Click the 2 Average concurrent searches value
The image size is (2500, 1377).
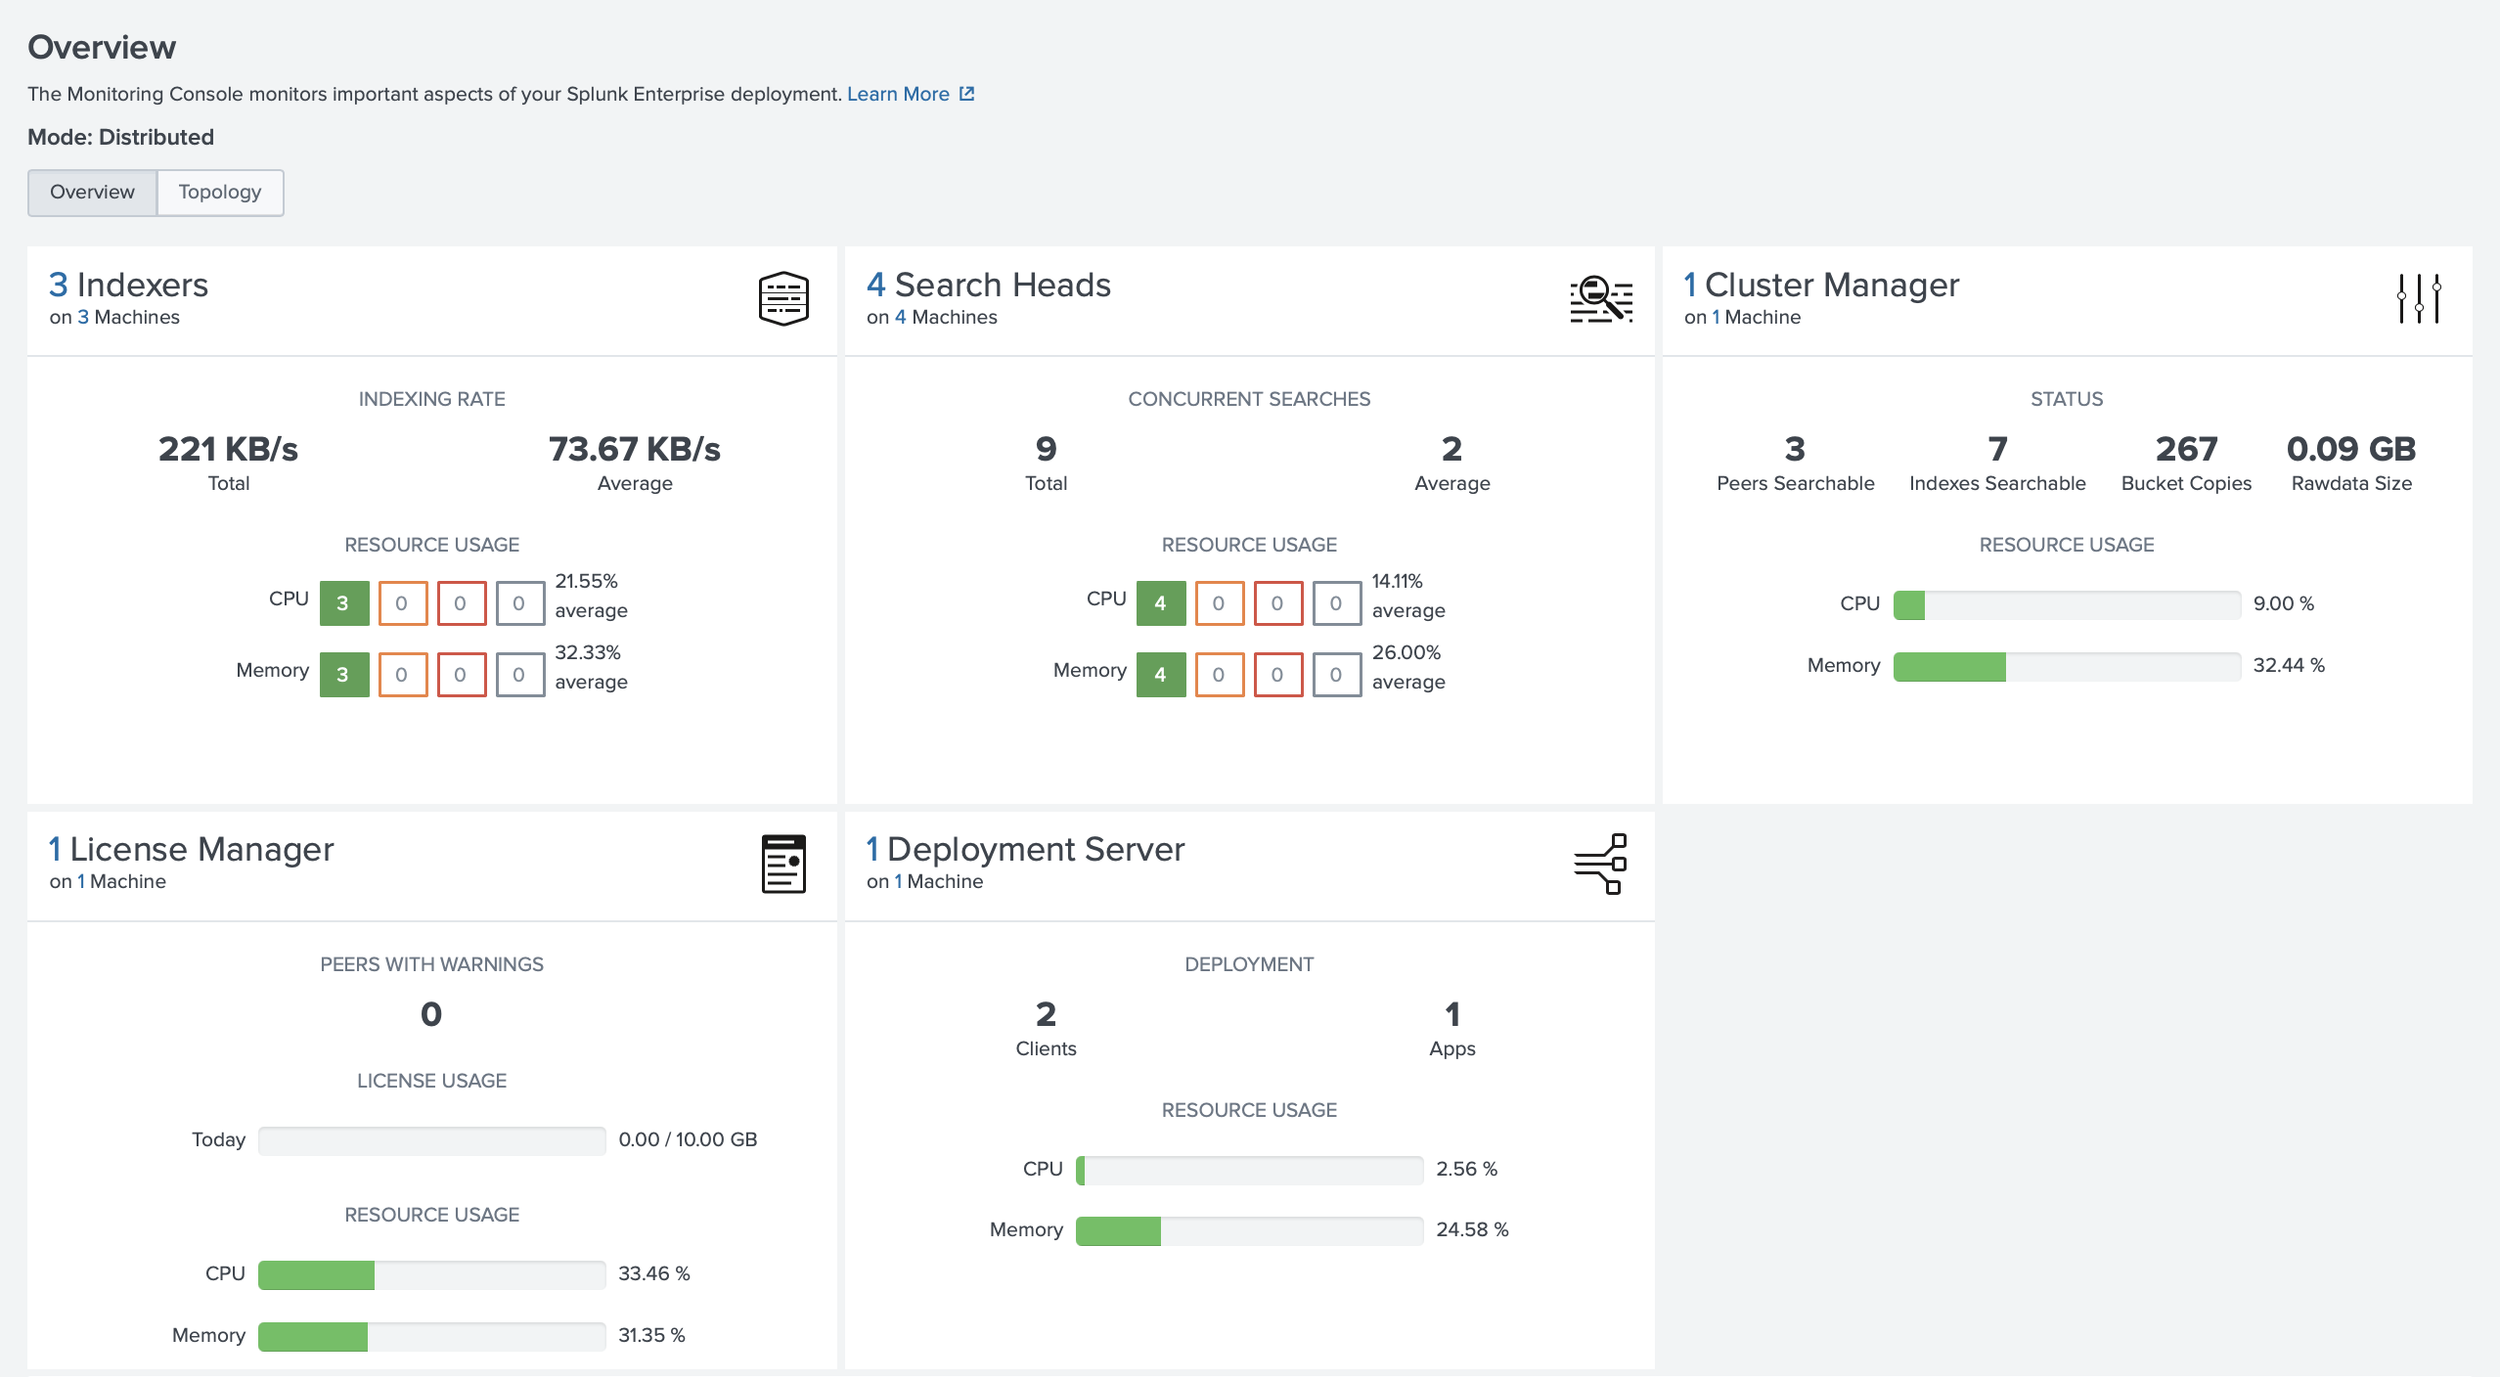pos(1452,449)
